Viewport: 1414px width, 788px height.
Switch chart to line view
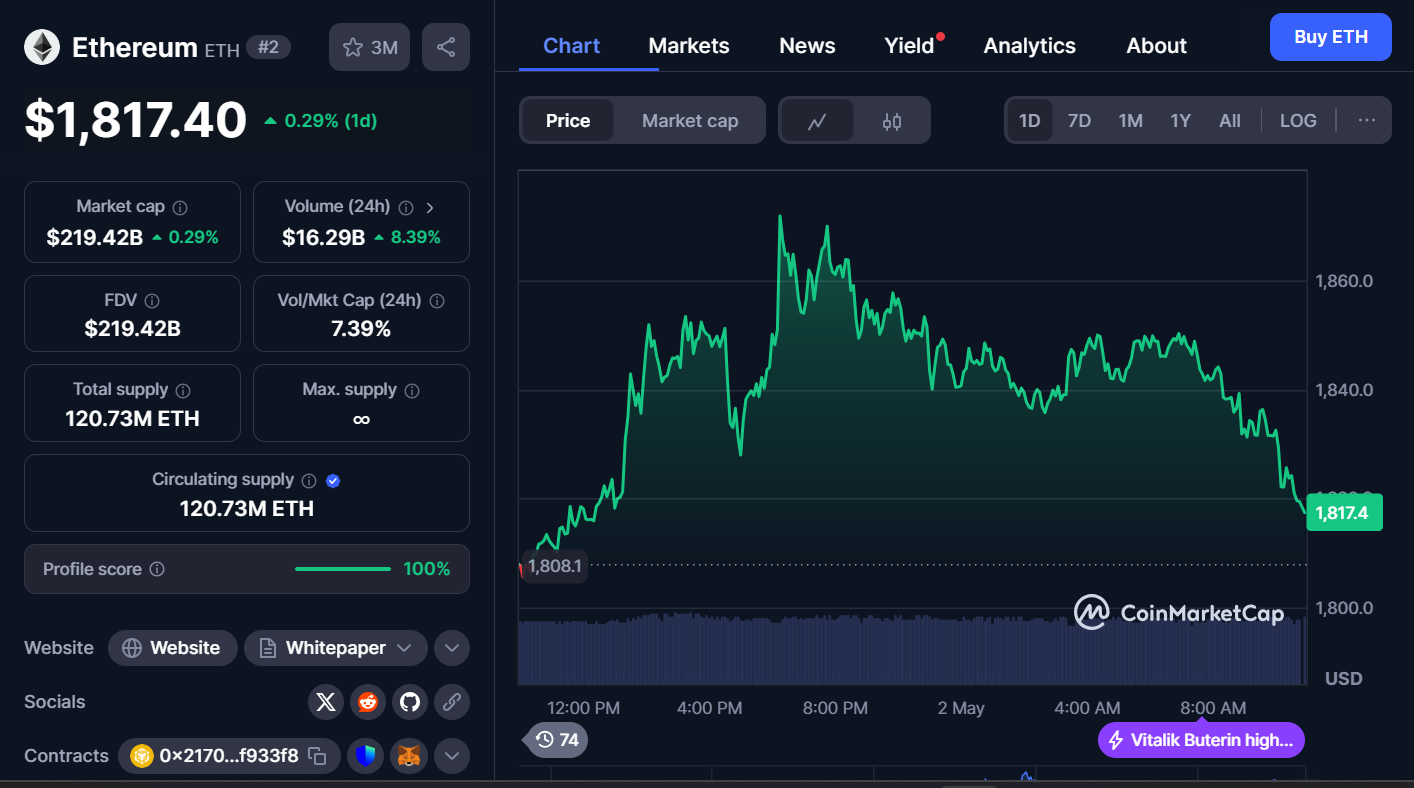coord(817,121)
